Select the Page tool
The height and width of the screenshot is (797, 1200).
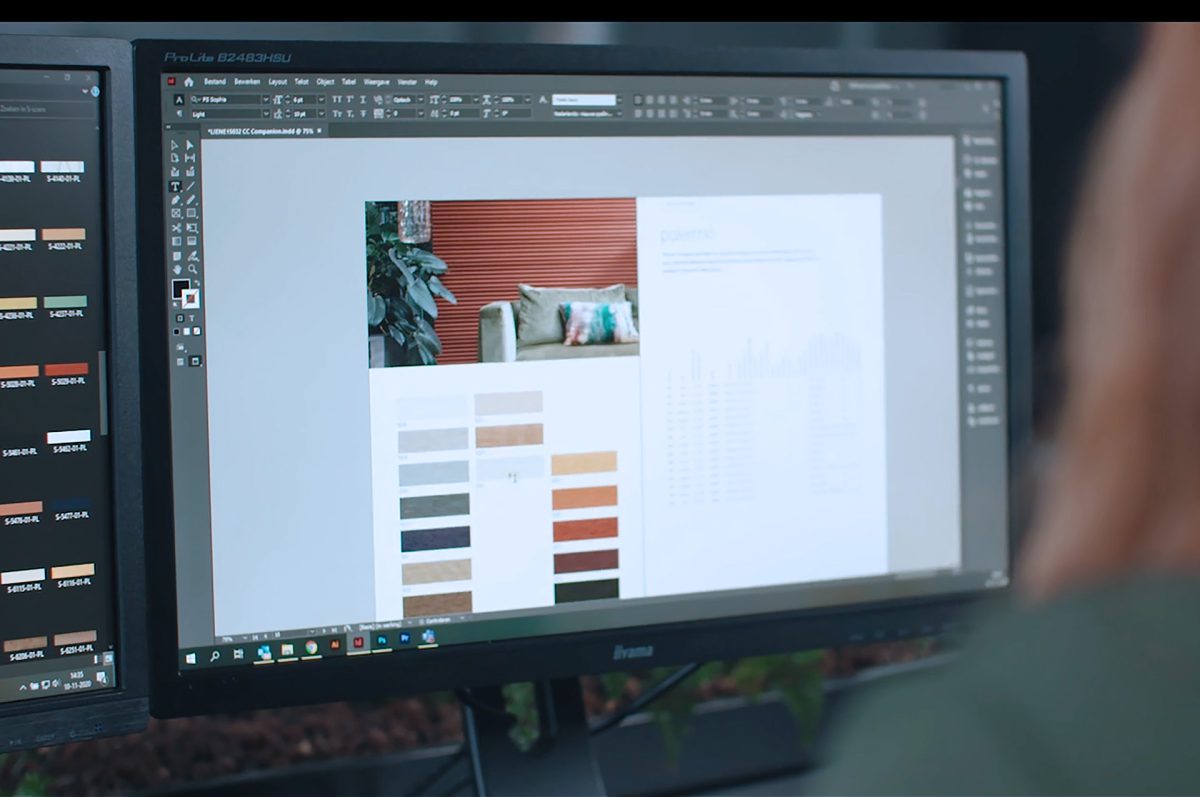pyautogui.click(x=175, y=158)
